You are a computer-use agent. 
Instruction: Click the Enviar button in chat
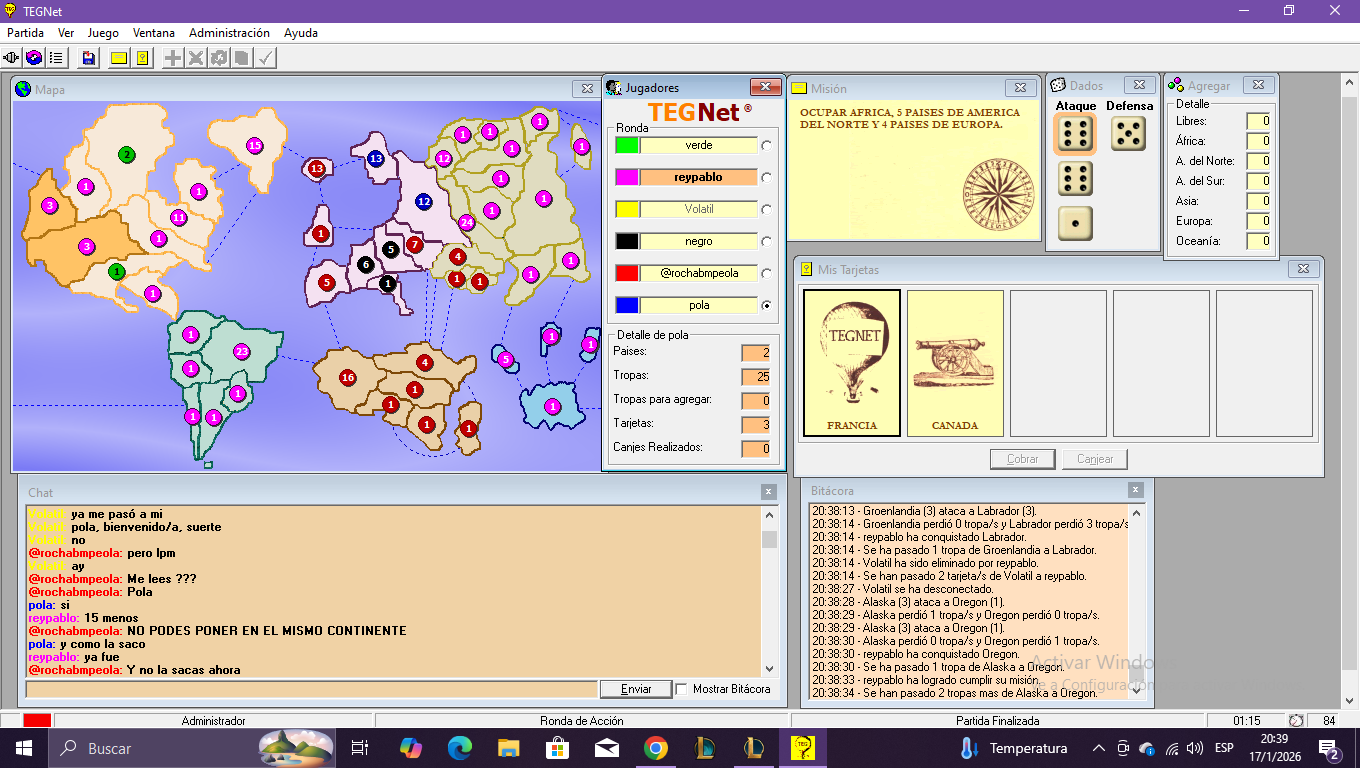[x=636, y=689]
